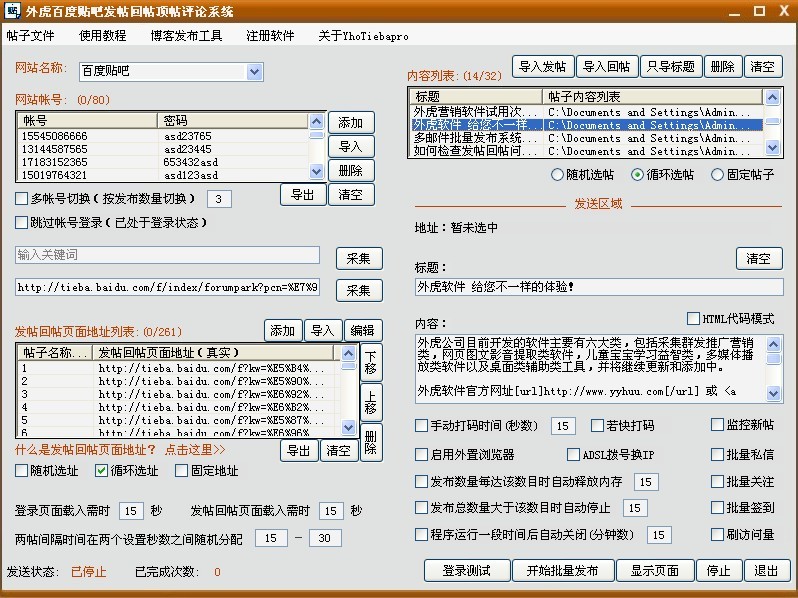Enable 启用外置浏览器 checkbox

421,454
